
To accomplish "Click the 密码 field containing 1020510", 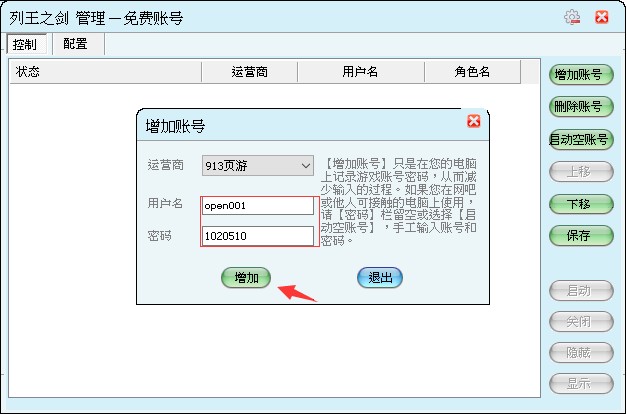I will (x=257, y=236).
